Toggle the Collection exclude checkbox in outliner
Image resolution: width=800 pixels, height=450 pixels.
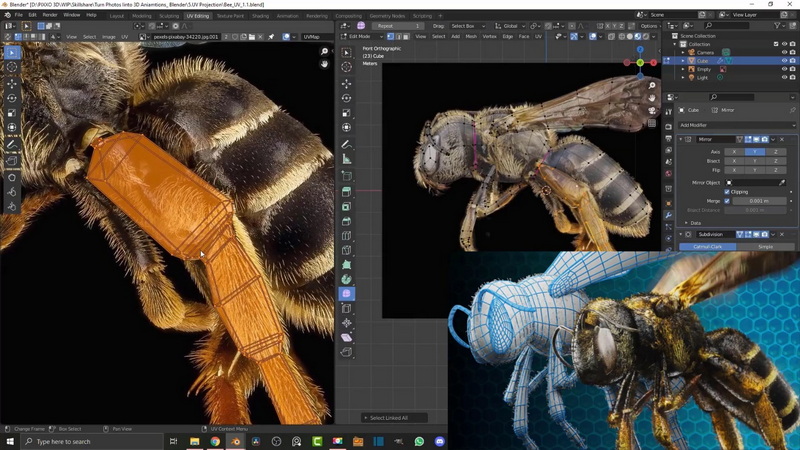[x=776, y=44]
